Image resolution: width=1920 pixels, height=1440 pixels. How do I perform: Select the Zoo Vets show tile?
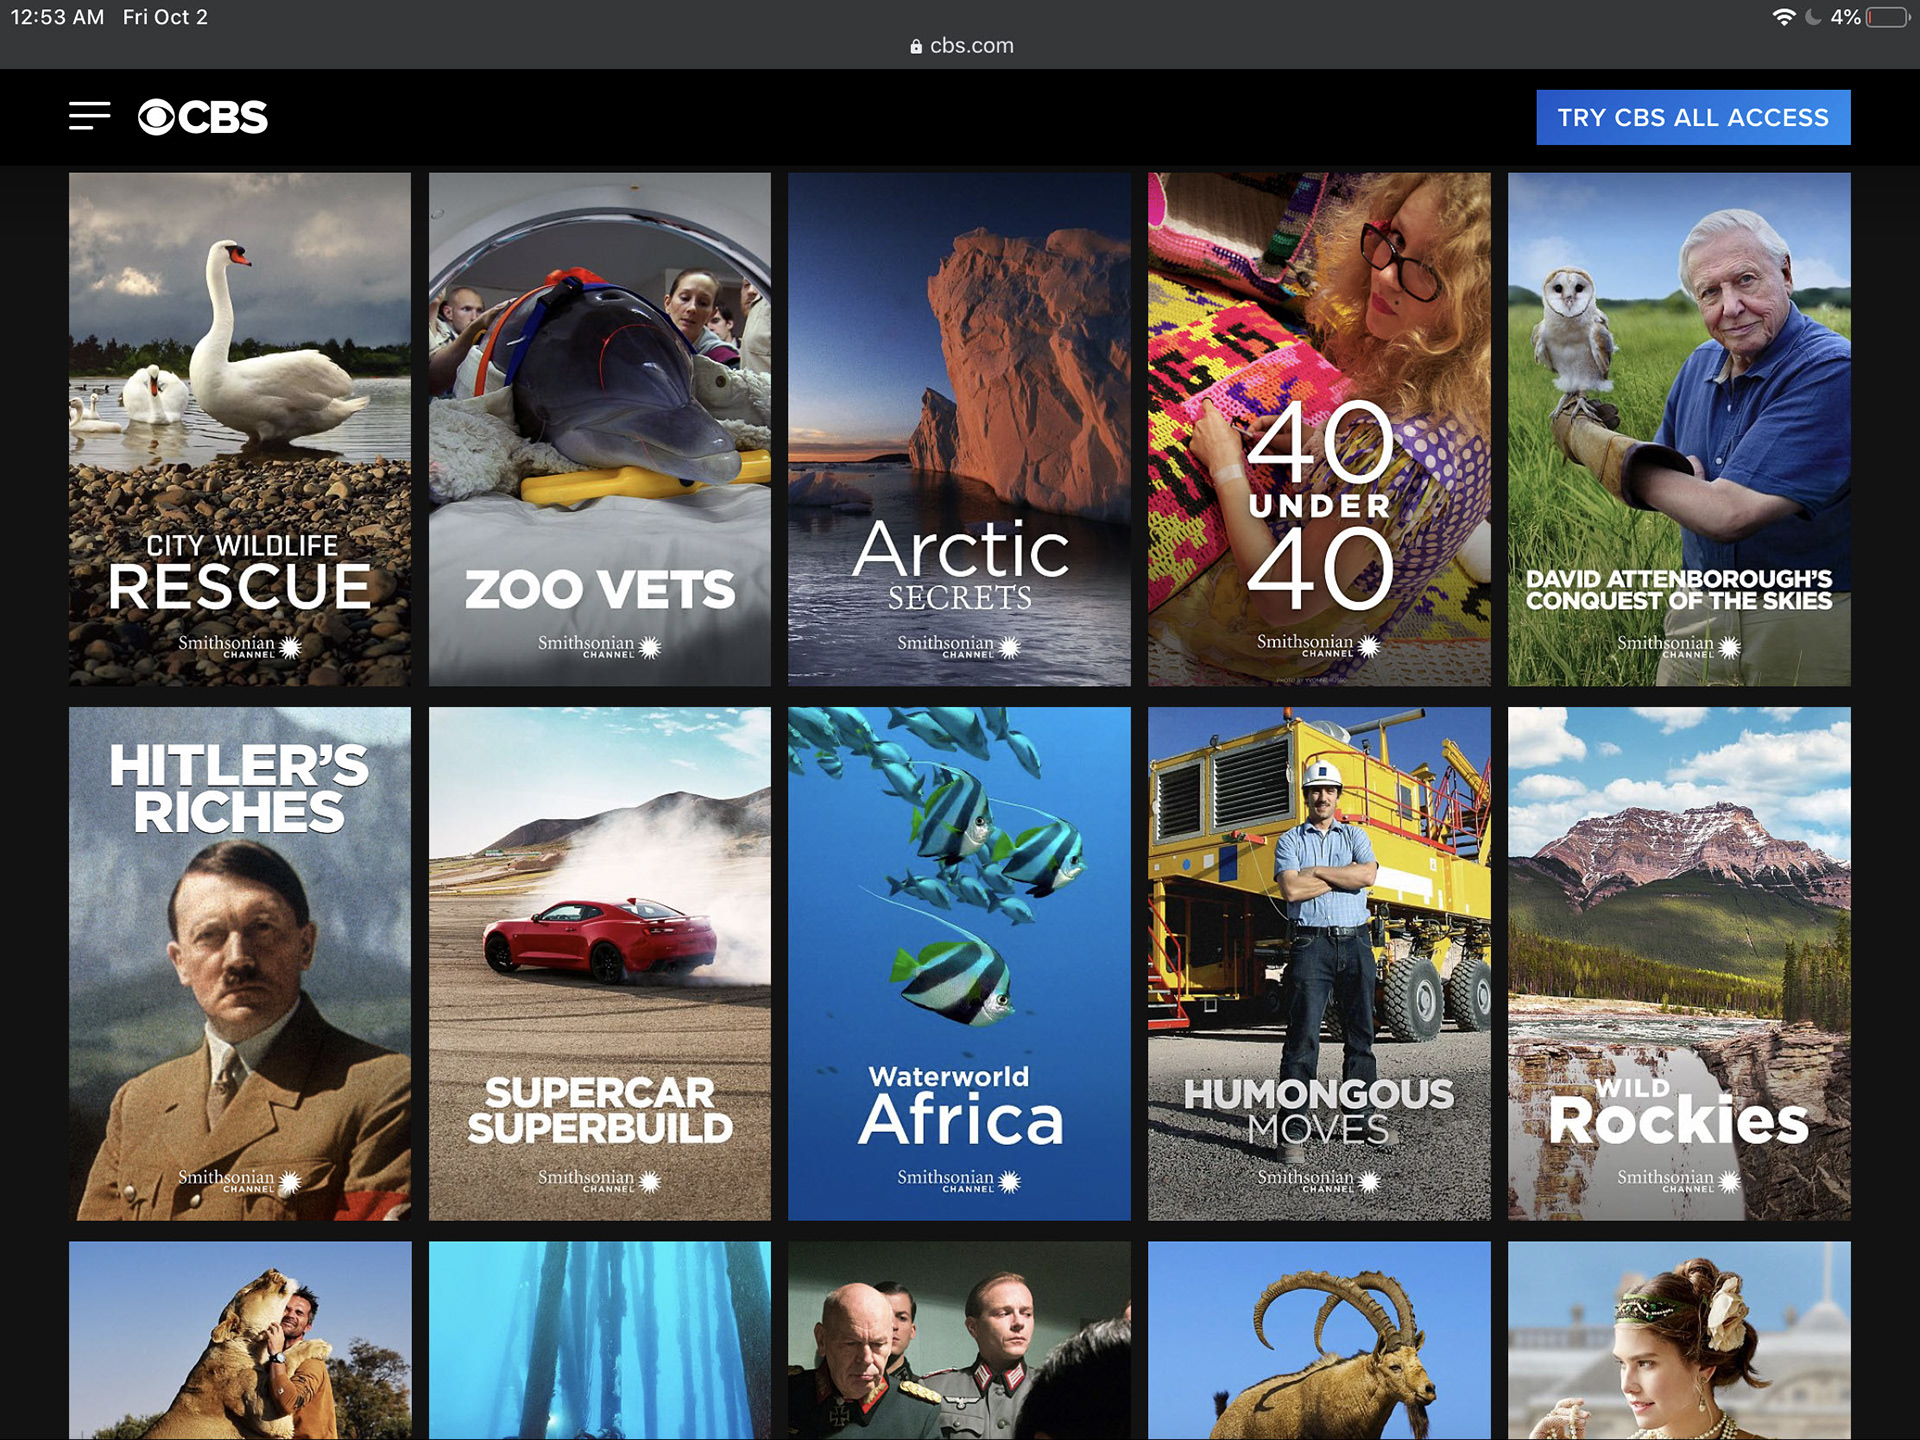coord(600,429)
